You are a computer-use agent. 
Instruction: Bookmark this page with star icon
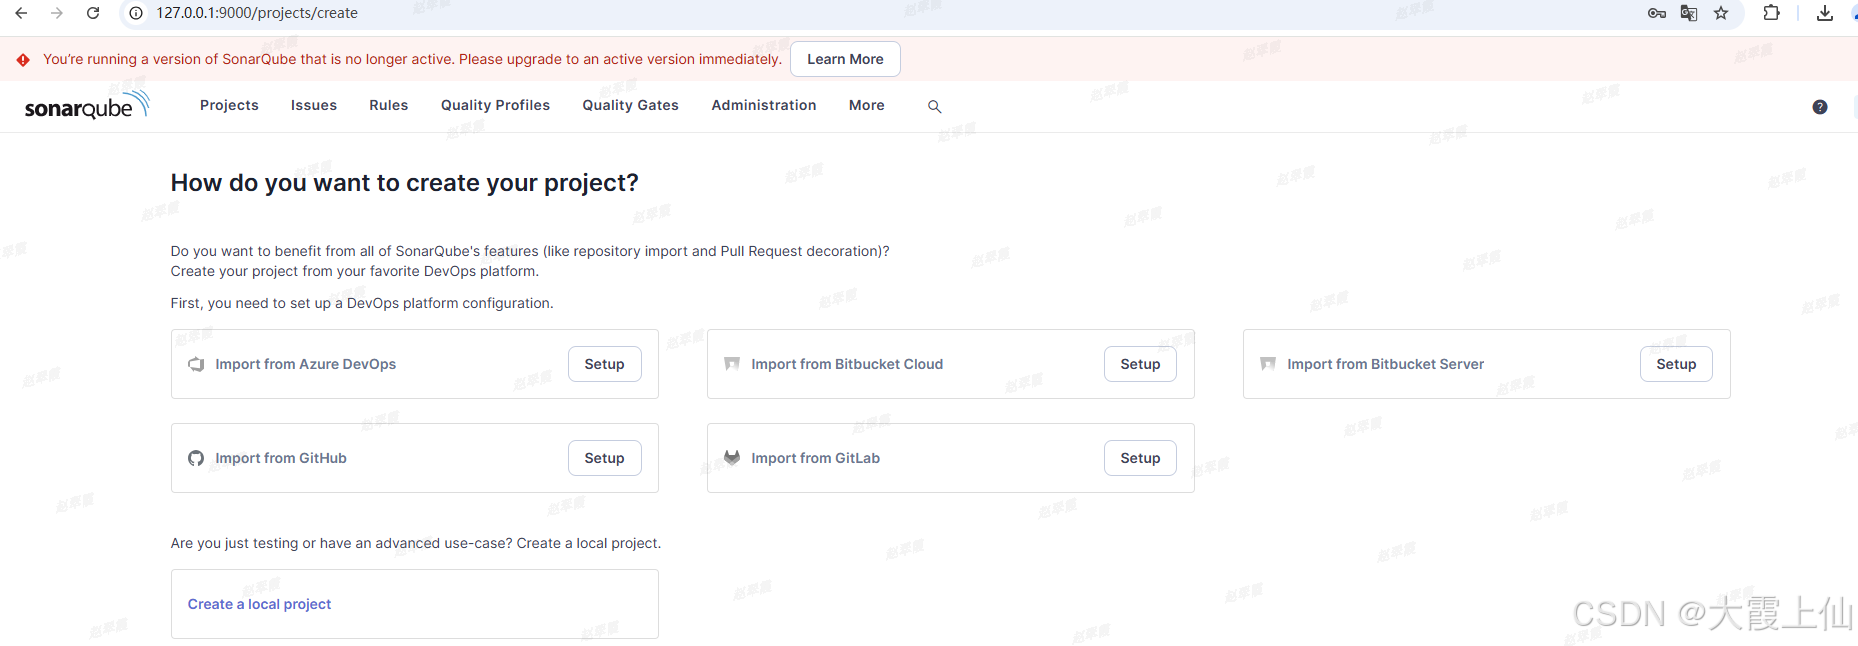tap(1721, 13)
